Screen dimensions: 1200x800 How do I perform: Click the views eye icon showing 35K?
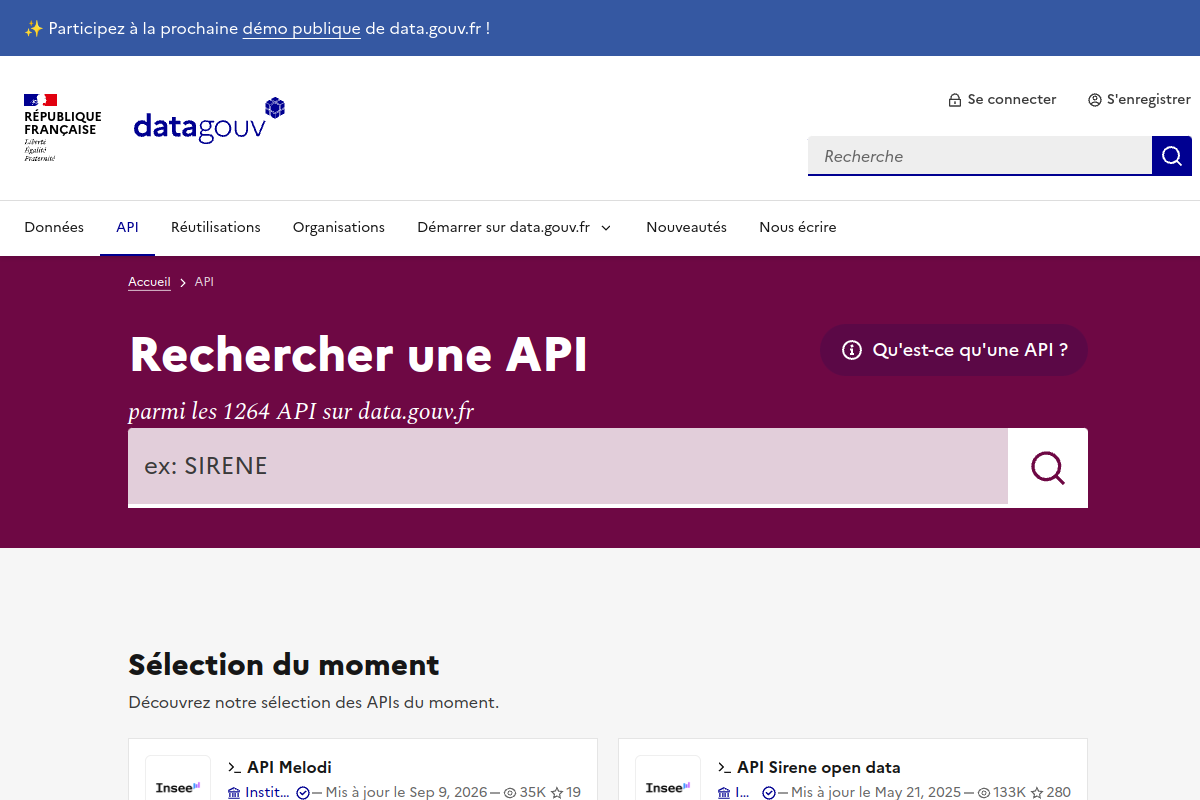[x=510, y=793]
